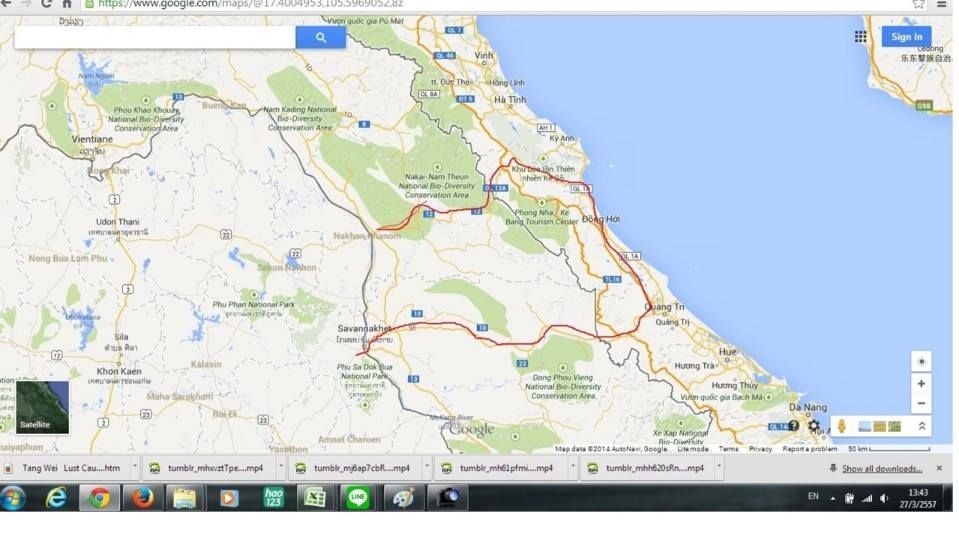
Task: Open dropdown arrow for tumblr_mj6ap7cbR download
Action: 426,468
